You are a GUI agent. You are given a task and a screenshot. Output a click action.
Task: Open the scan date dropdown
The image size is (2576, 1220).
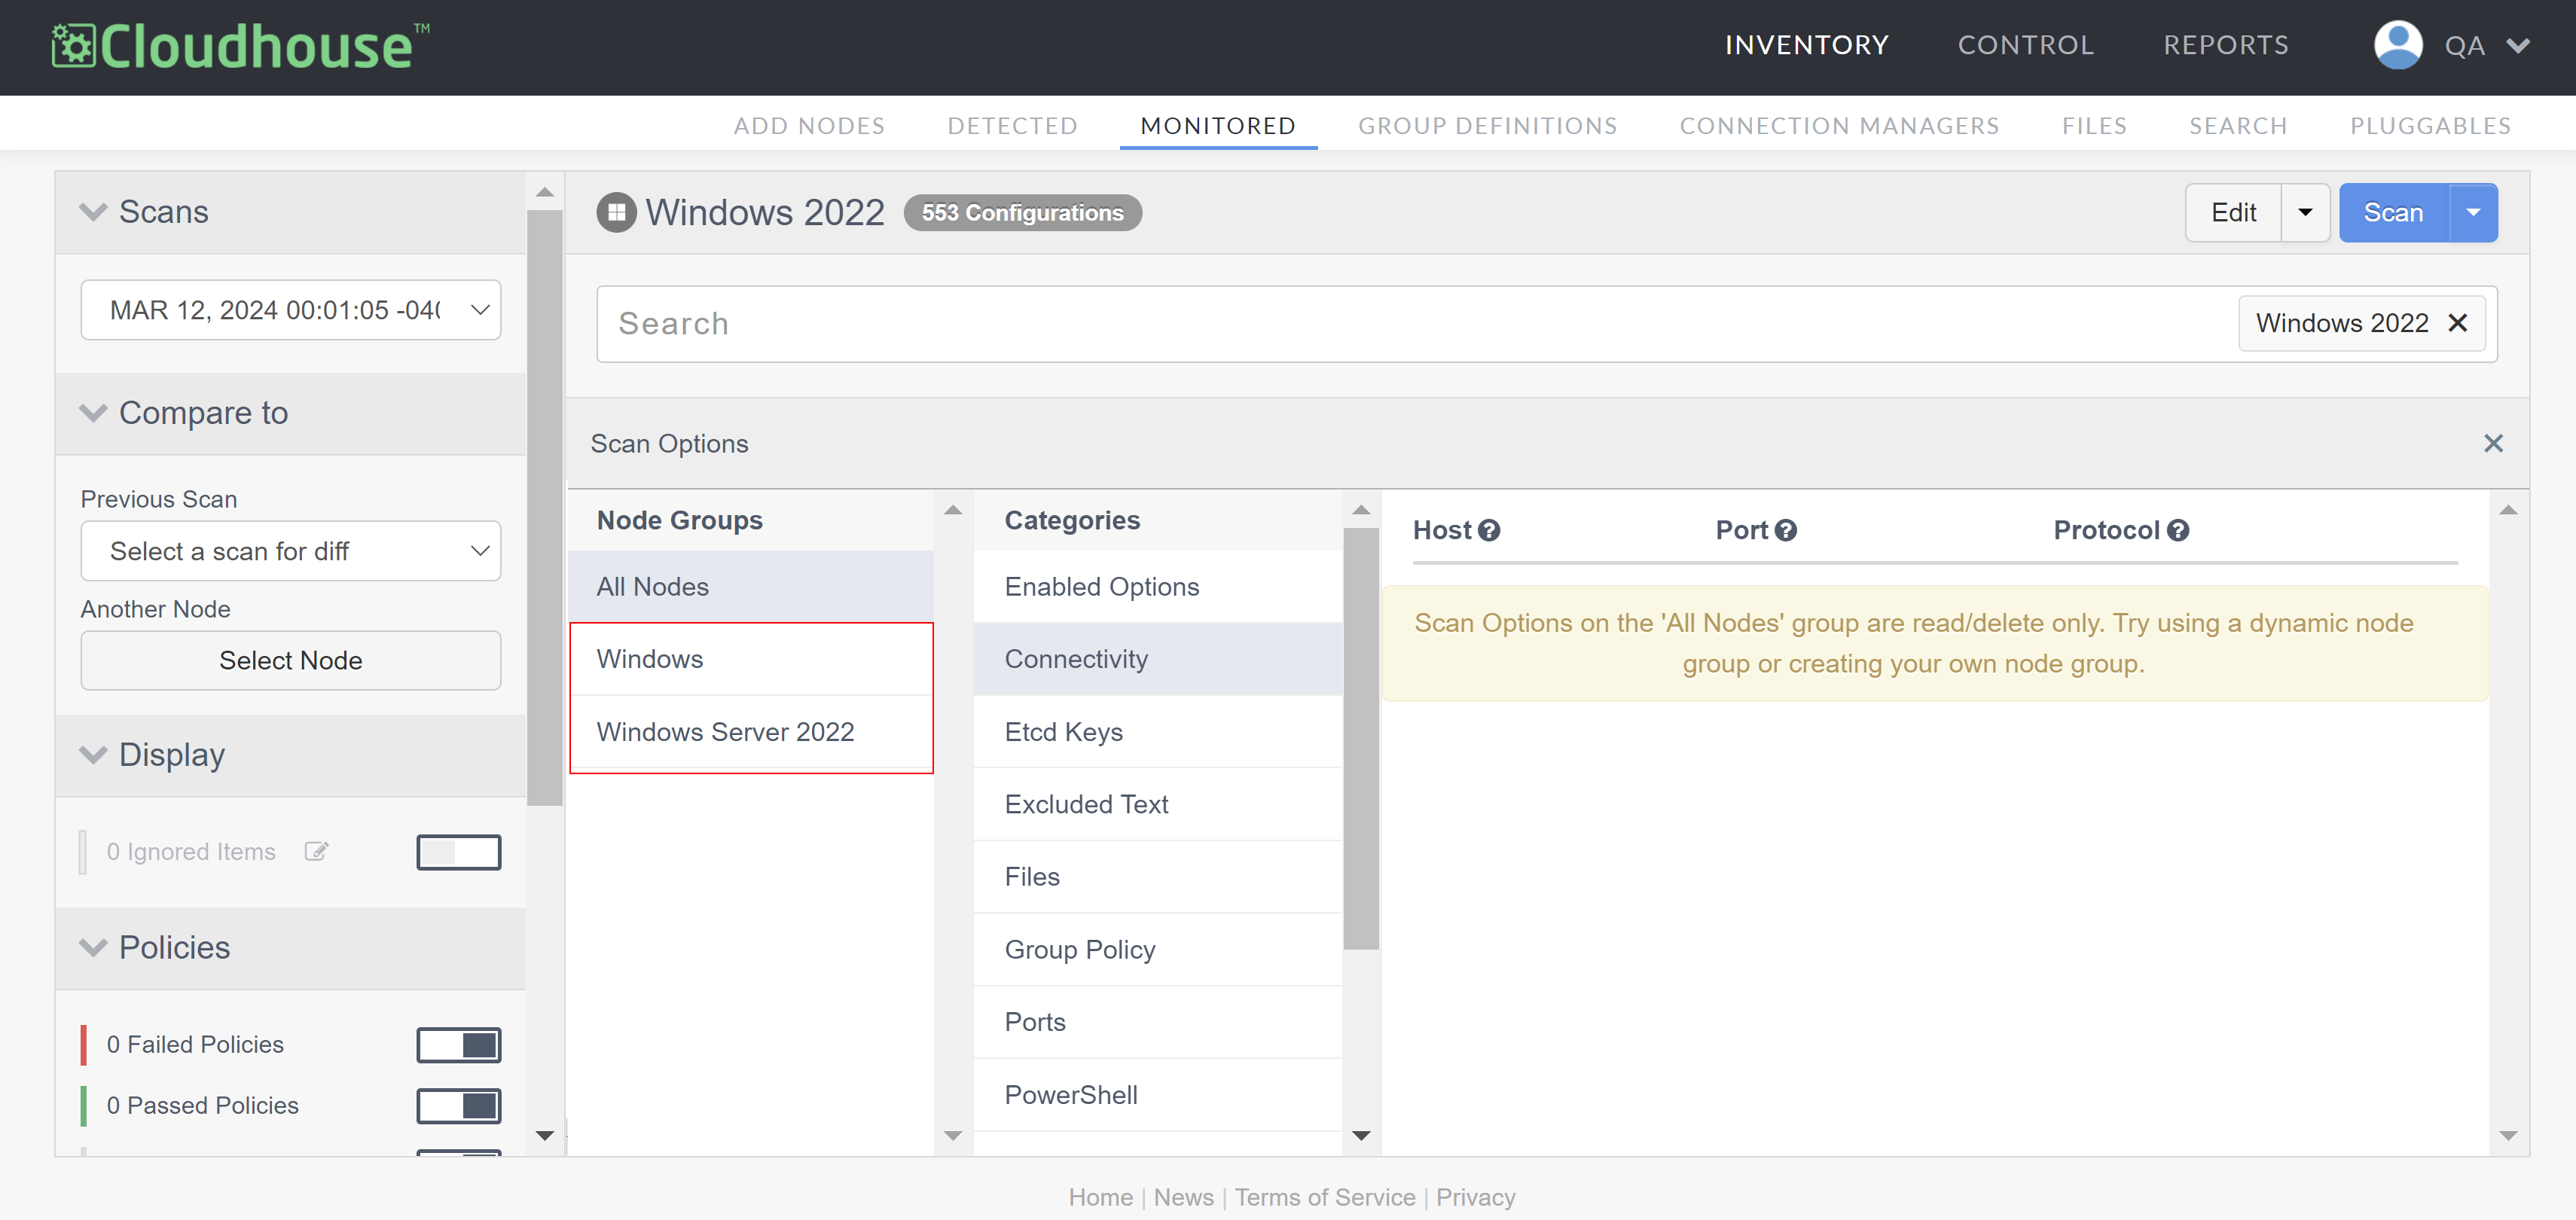pos(290,310)
